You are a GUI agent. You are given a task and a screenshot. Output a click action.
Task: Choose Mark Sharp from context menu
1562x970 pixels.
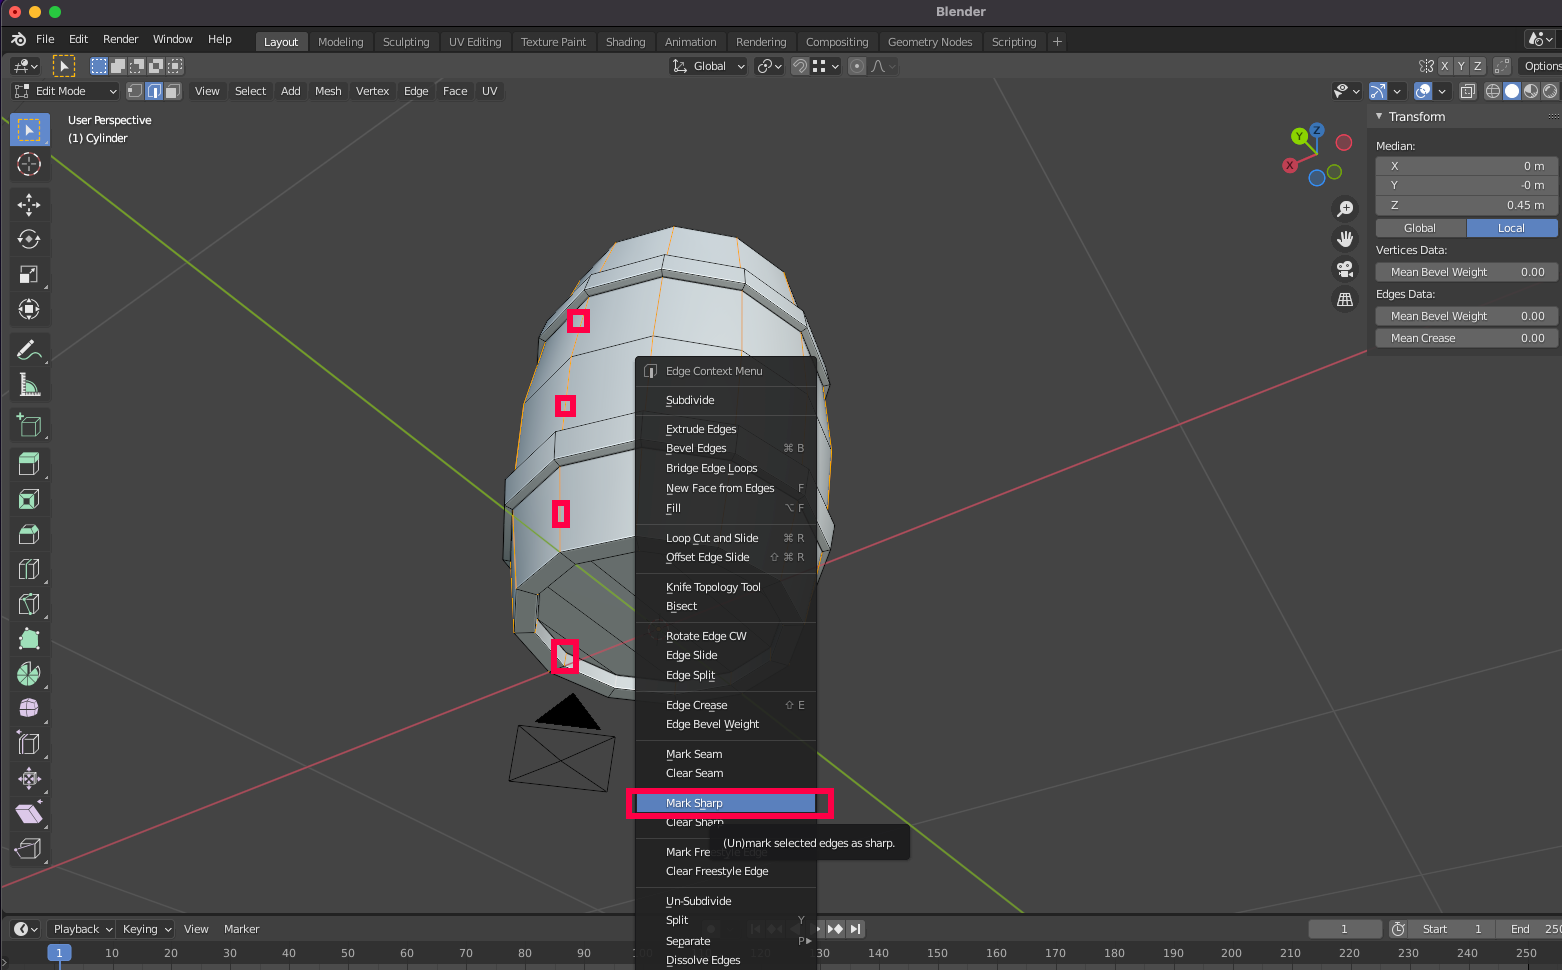(x=726, y=803)
